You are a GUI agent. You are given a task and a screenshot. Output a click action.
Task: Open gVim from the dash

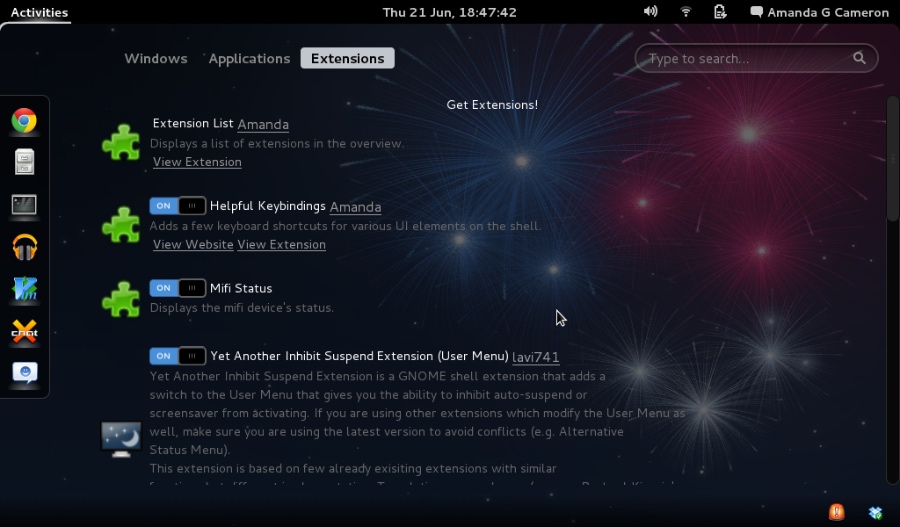(24, 289)
